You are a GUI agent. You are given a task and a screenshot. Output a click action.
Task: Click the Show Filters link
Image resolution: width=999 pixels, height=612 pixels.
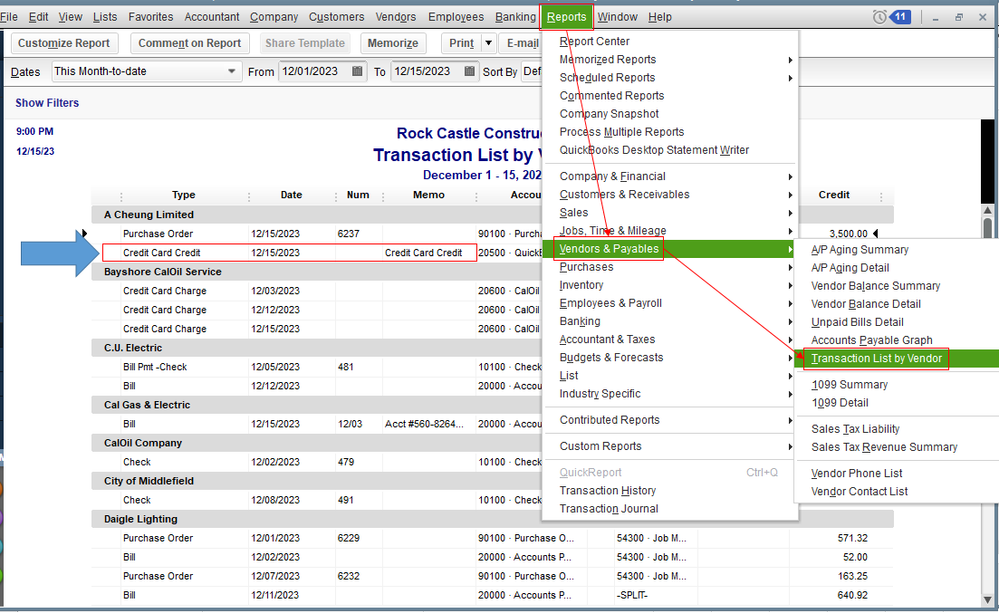pos(47,103)
